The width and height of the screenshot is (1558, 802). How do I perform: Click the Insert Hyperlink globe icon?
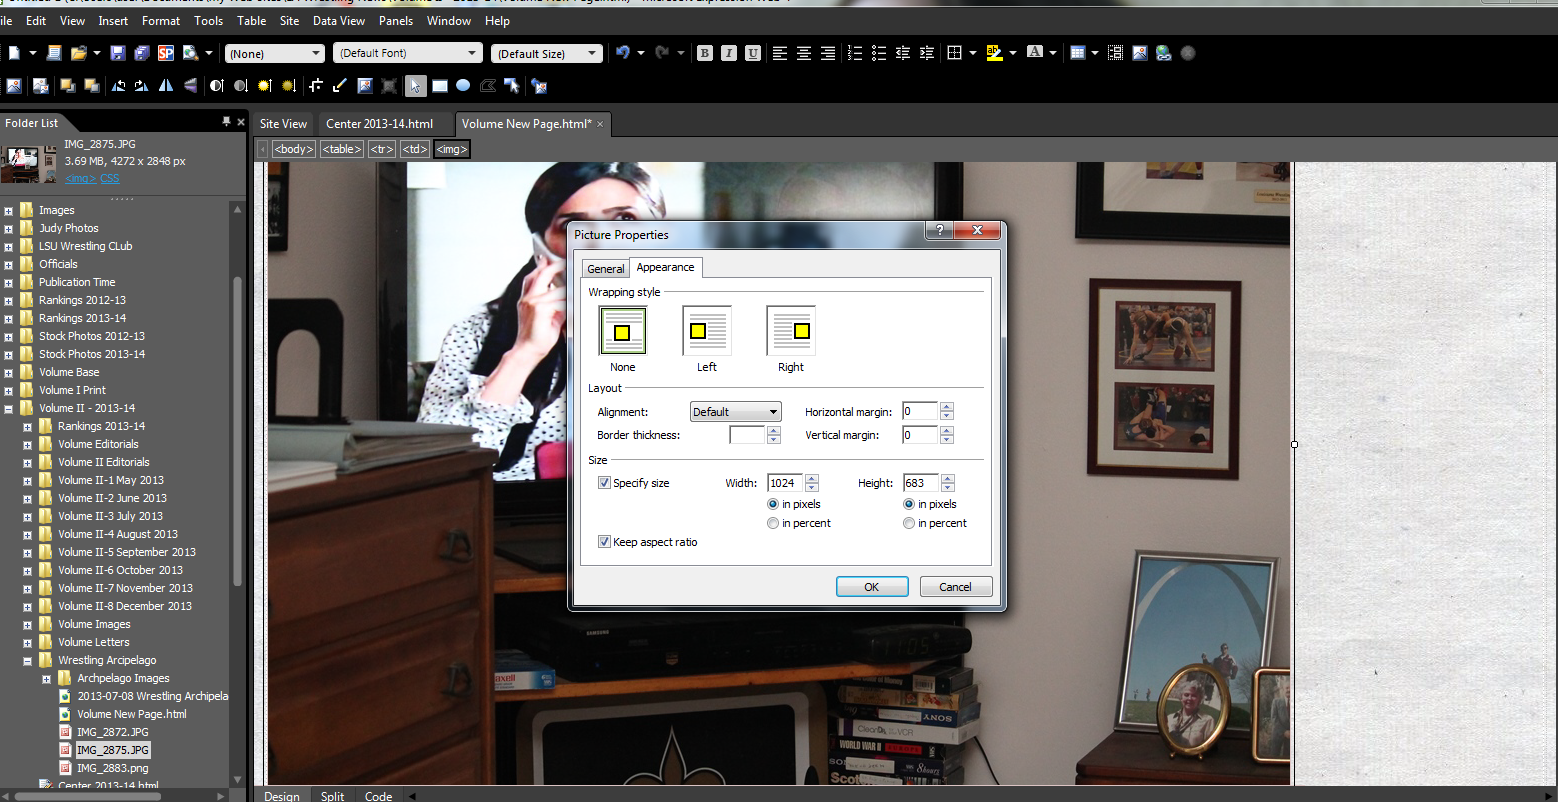click(1164, 53)
